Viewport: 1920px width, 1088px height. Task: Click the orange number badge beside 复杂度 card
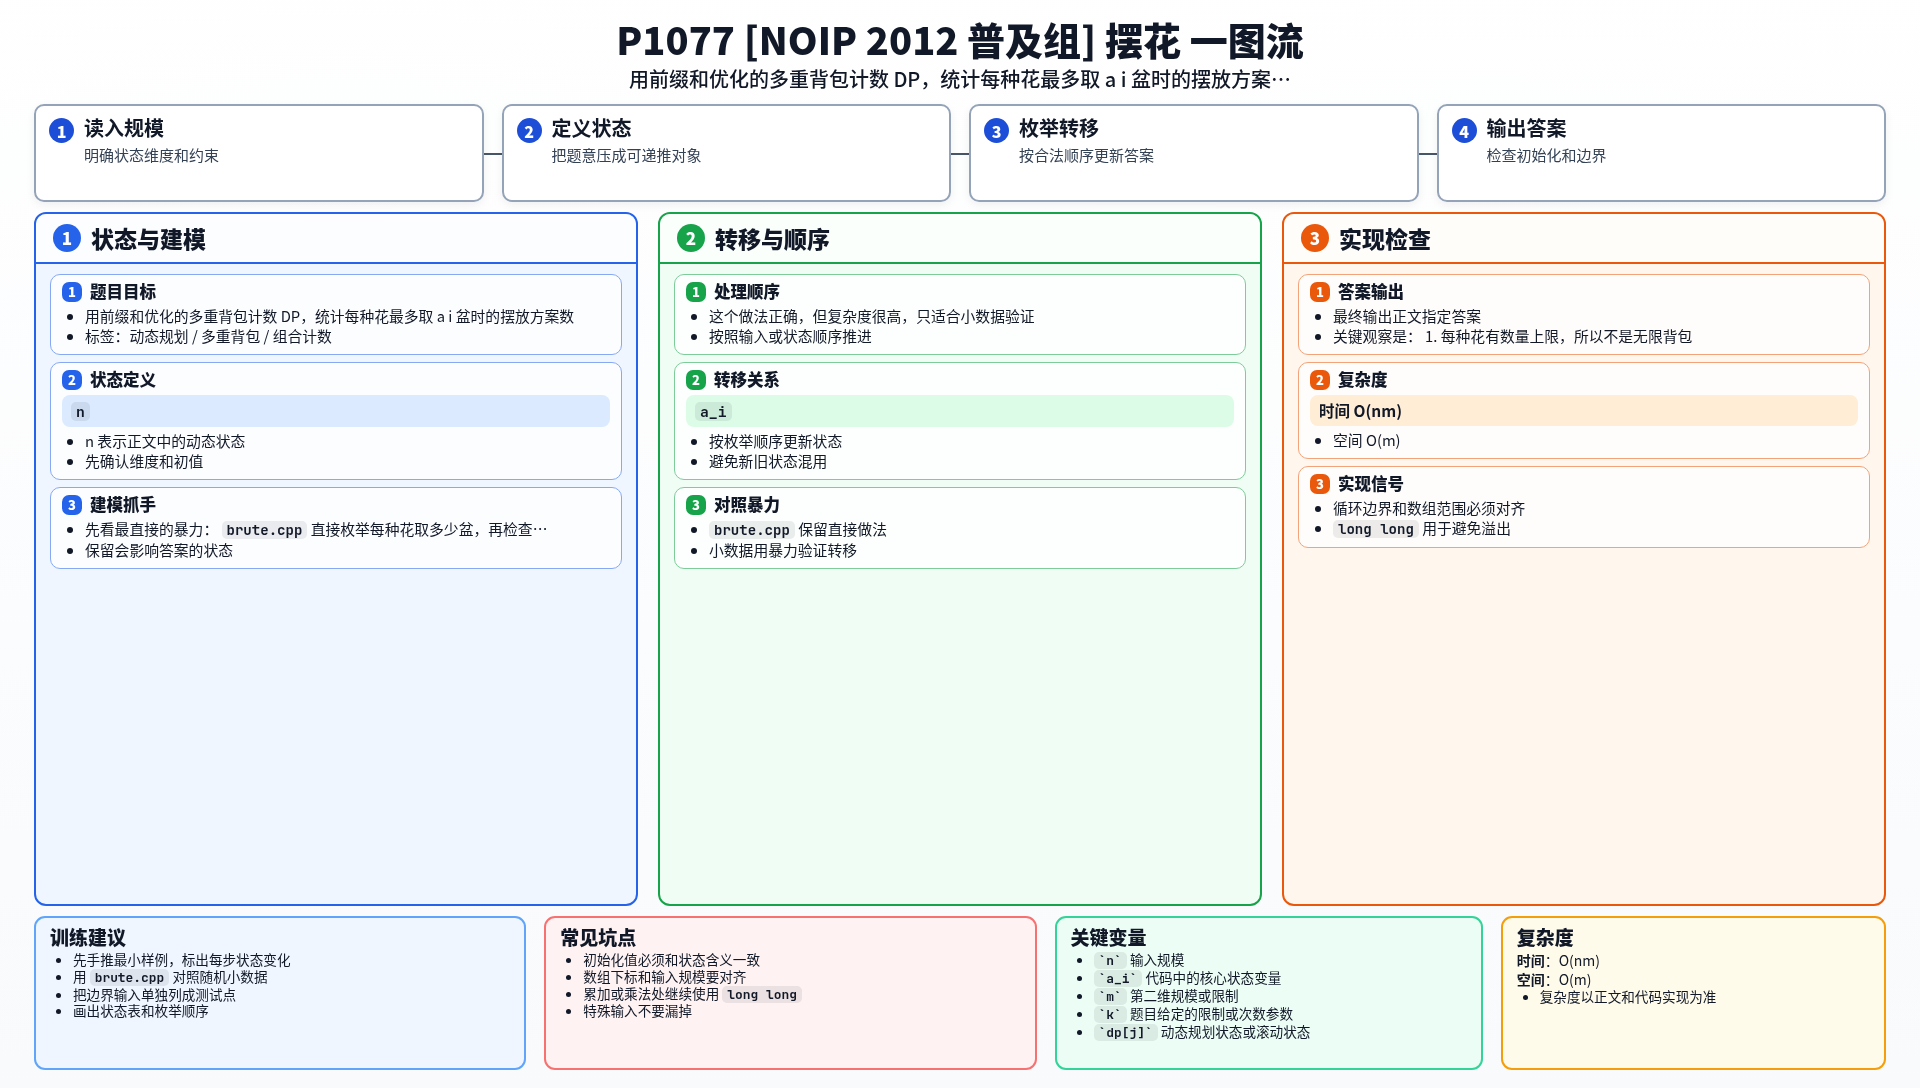[x=1320, y=380]
